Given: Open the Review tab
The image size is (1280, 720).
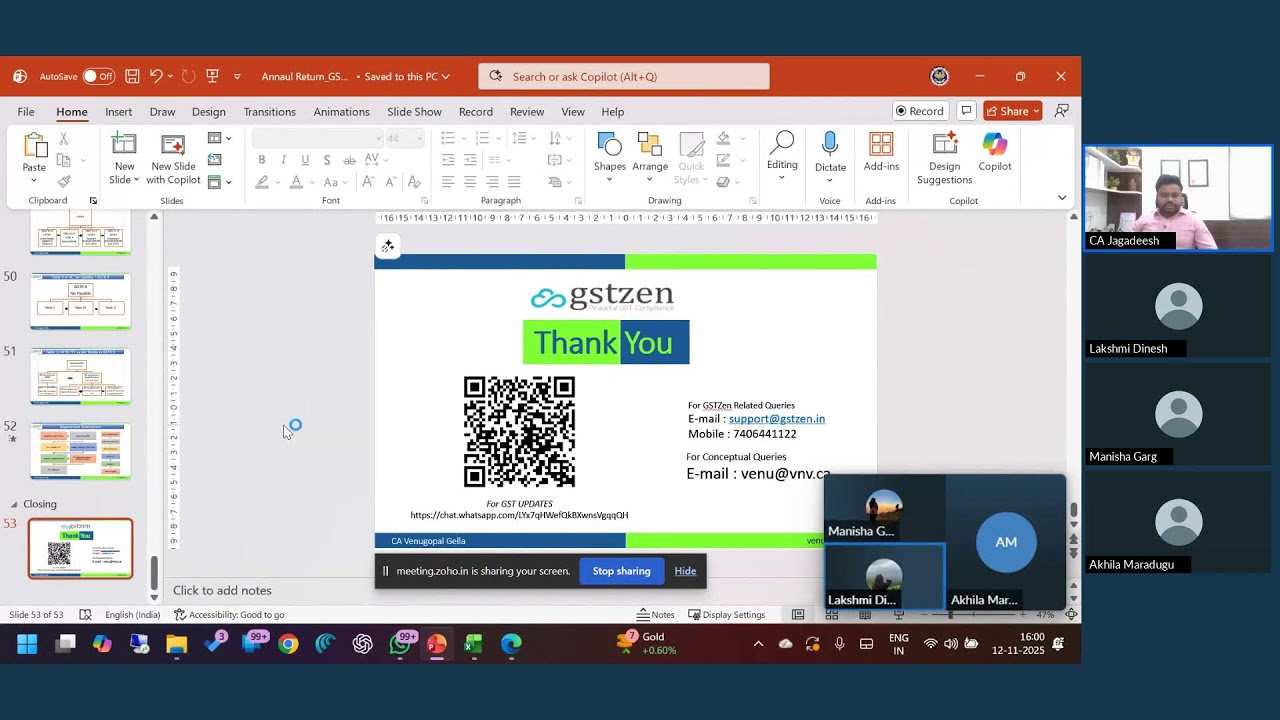Looking at the screenshot, I should click(527, 112).
